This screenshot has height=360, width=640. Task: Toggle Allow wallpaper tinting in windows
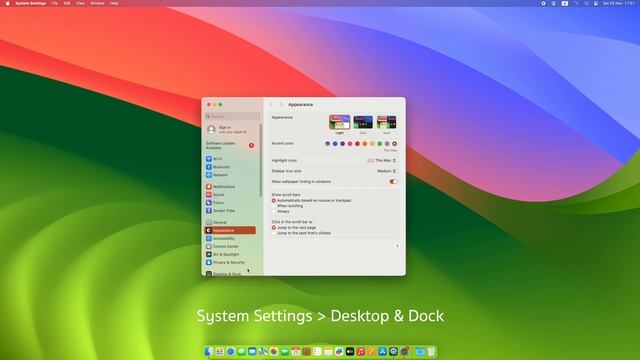coord(393,182)
